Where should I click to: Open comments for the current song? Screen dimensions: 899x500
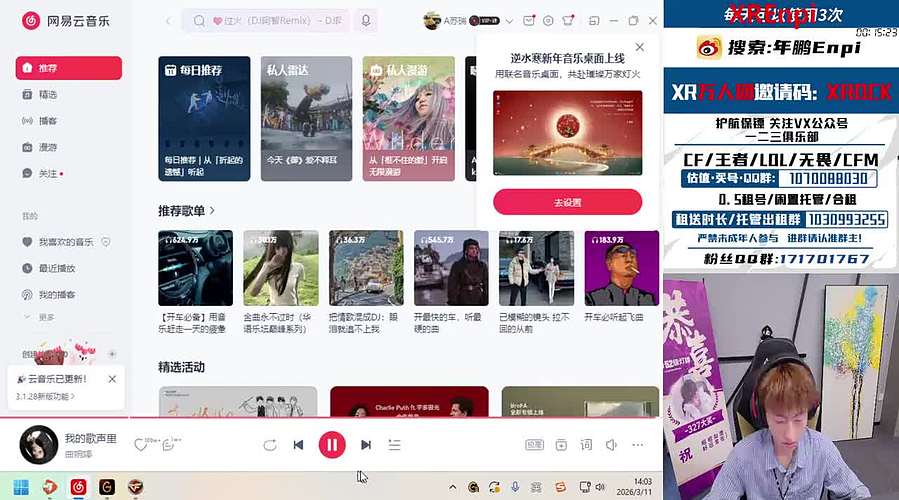tap(169, 444)
